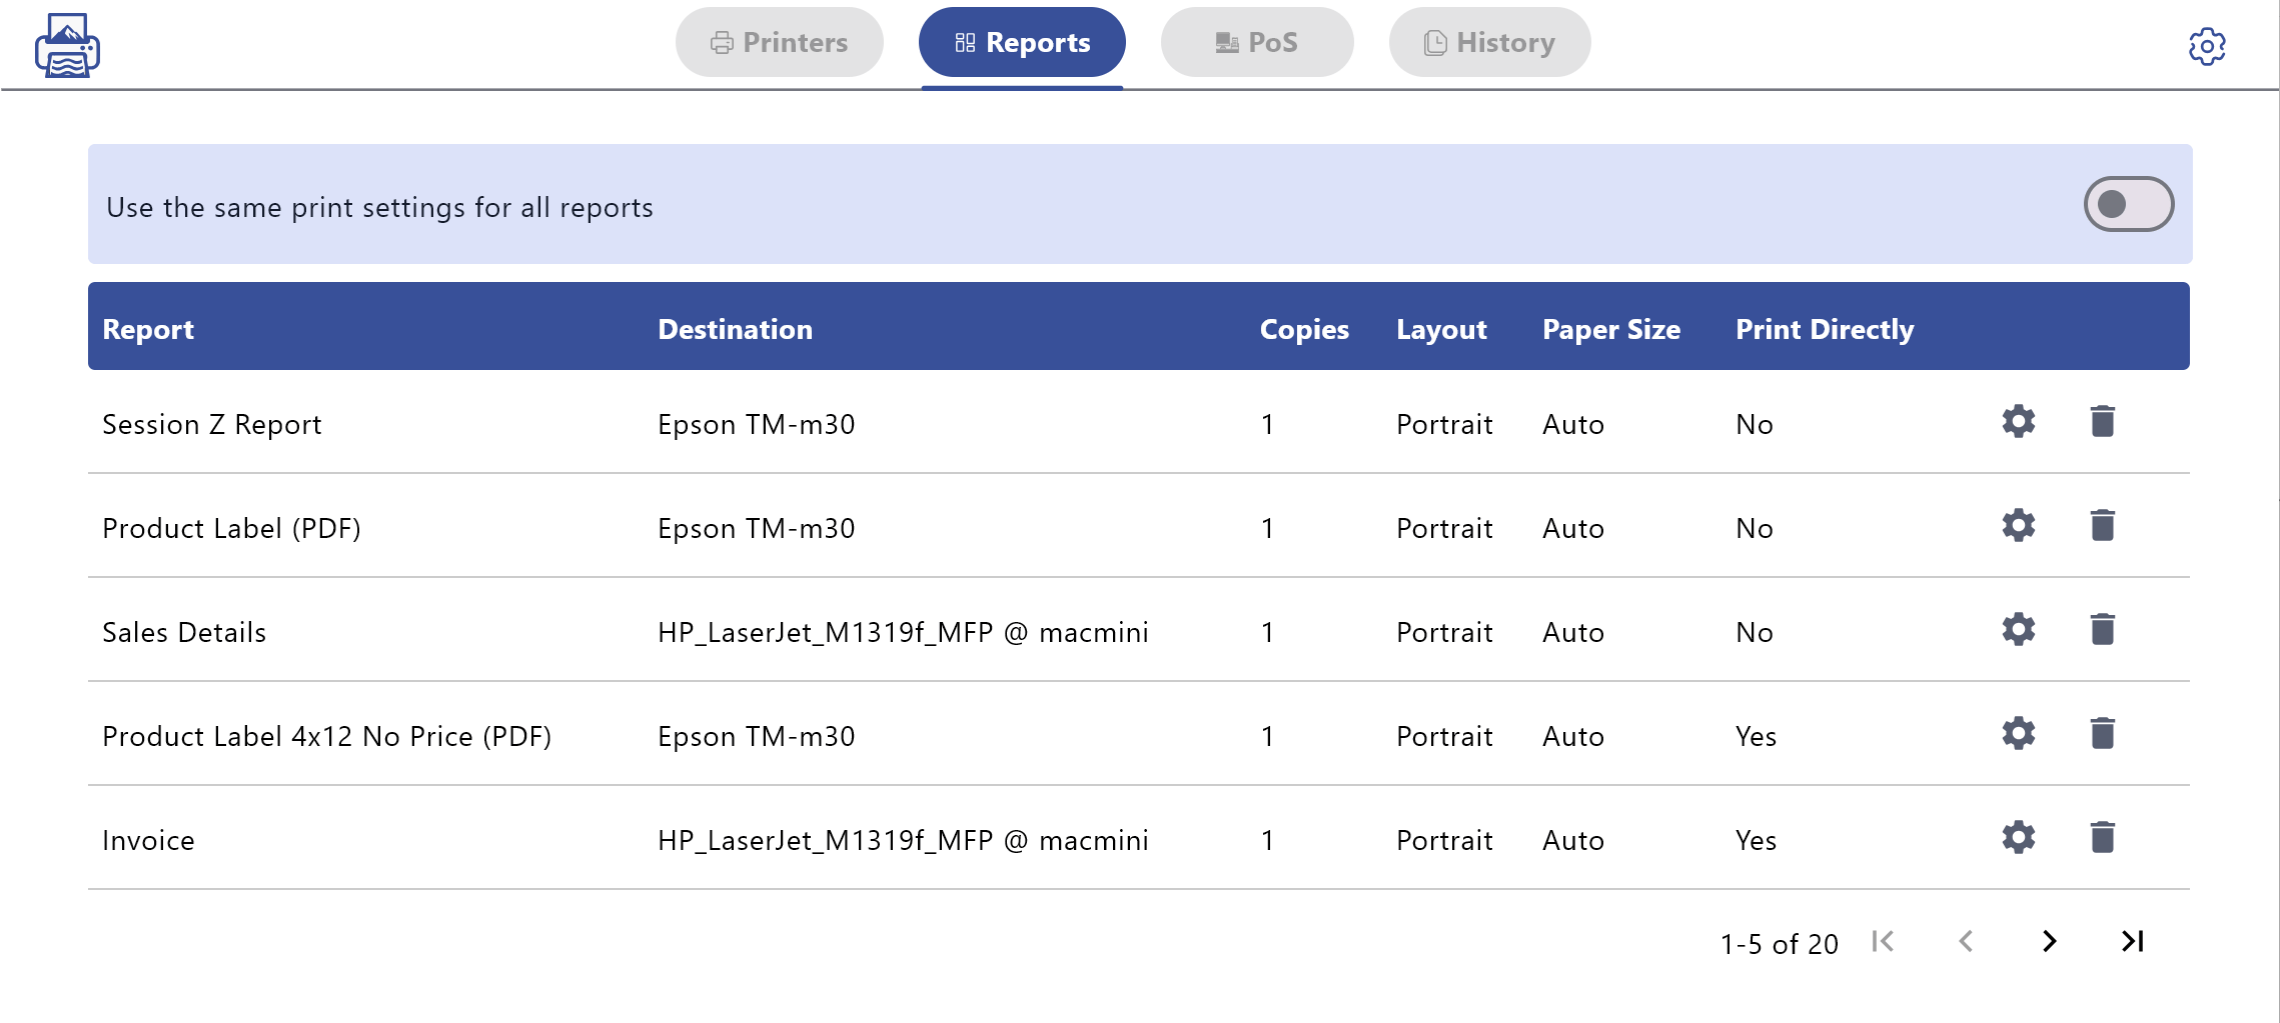The height and width of the screenshot is (1023, 2280).
Task: Delete the Sales Details report
Action: 2101,630
